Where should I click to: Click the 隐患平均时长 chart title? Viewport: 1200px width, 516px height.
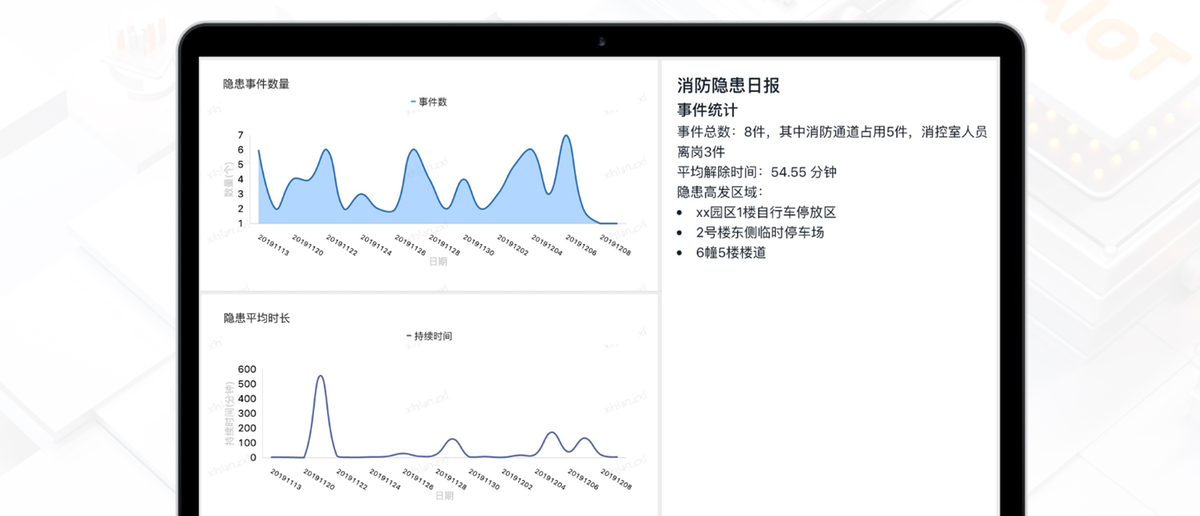[x=256, y=318]
